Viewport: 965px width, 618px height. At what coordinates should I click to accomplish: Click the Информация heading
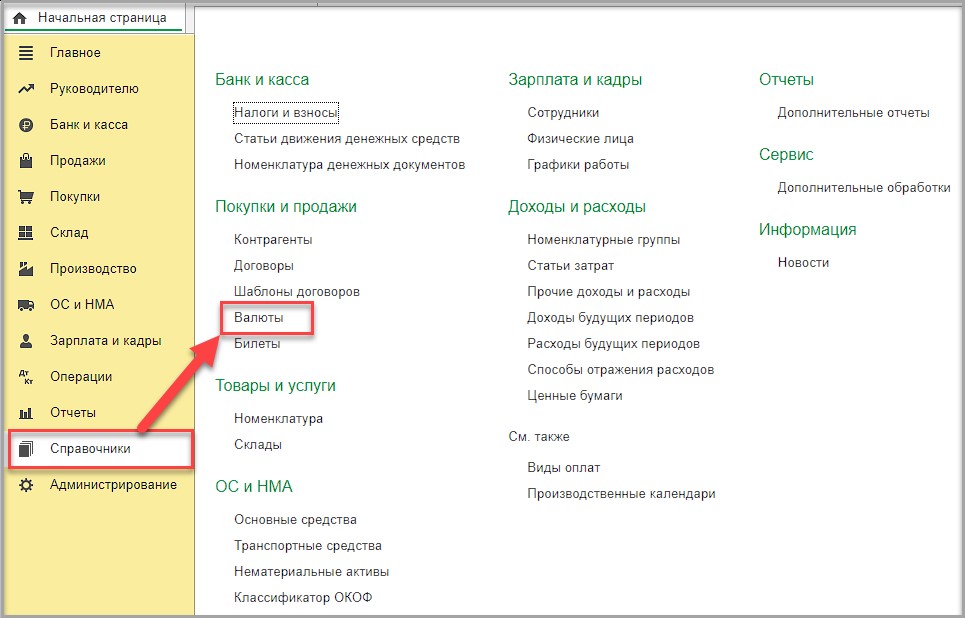(x=807, y=229)
